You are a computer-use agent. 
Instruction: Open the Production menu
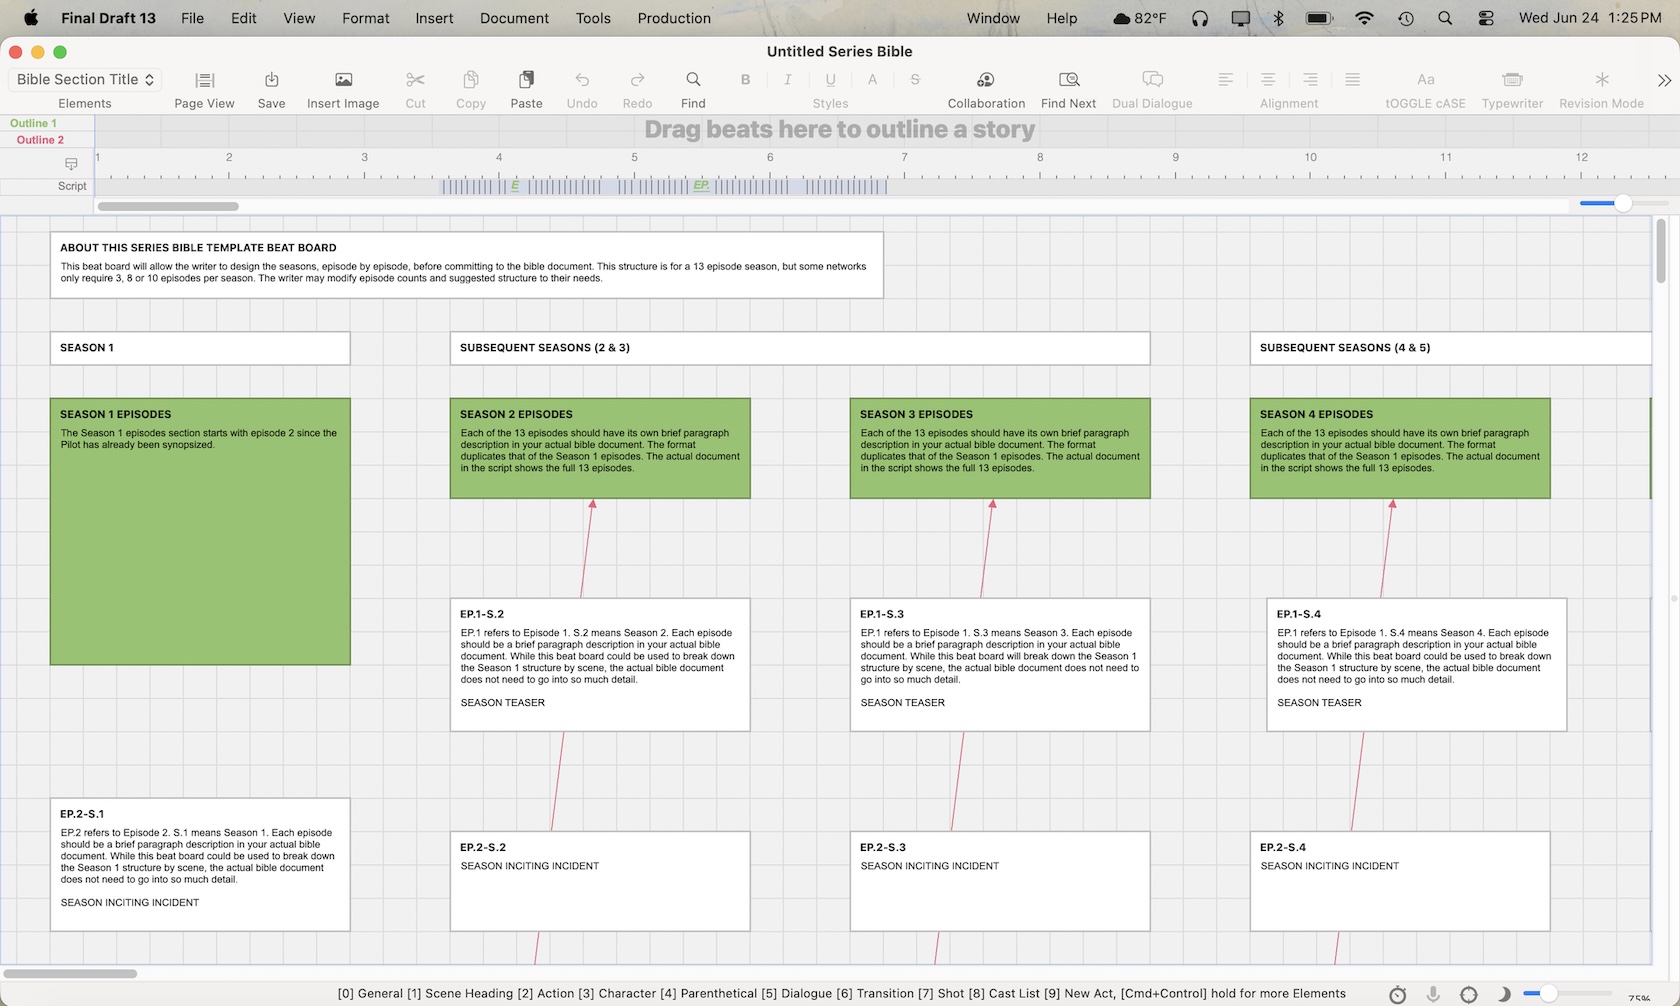[674, 18]
